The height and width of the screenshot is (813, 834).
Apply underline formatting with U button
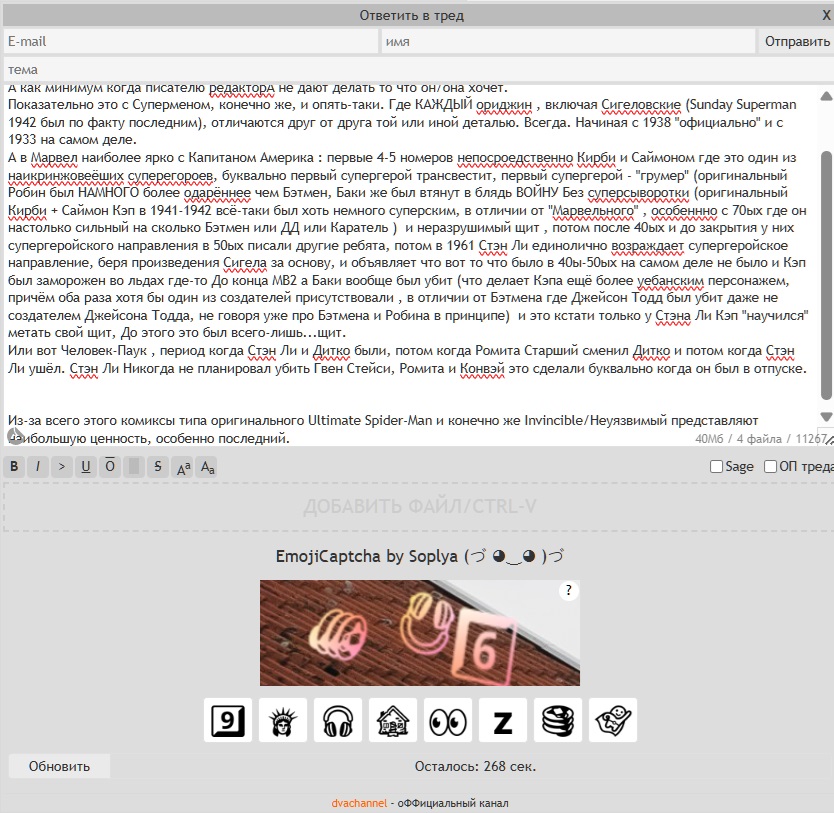pyautogui.click(x=86, y=467)
